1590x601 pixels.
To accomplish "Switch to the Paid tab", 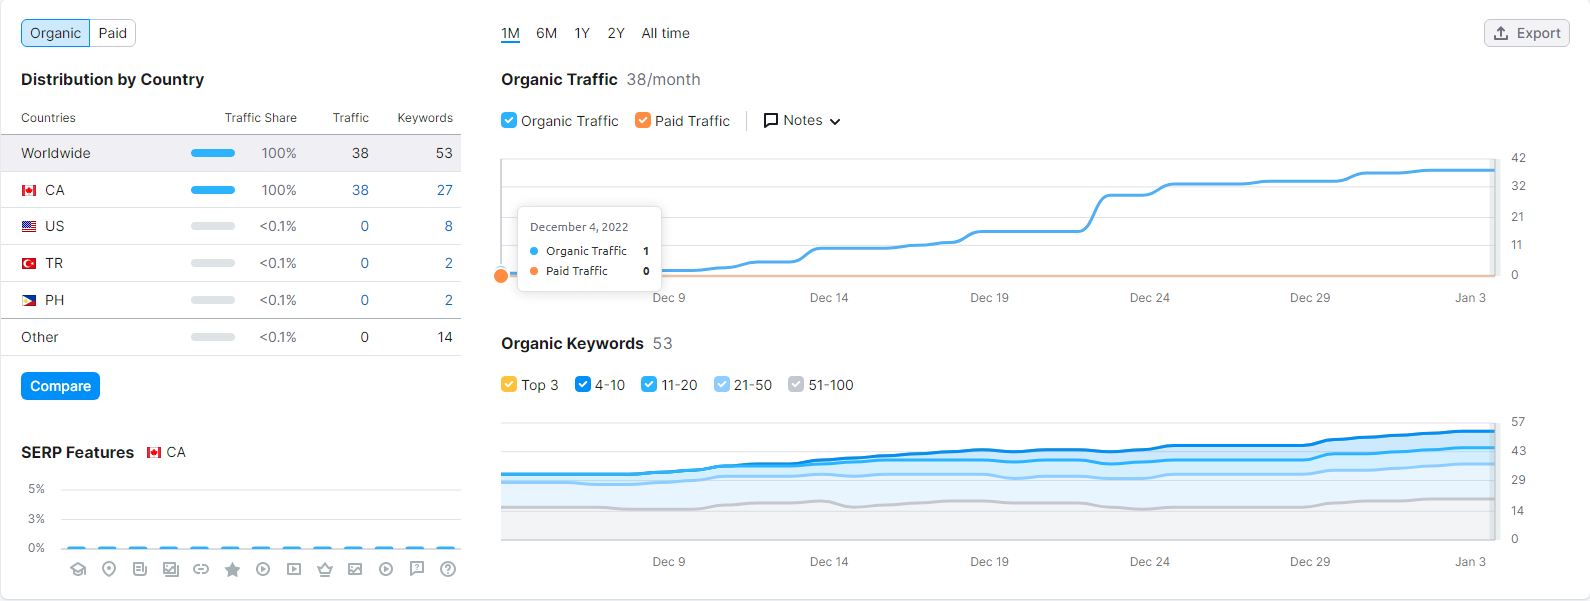I will click(x=113, y=33).
